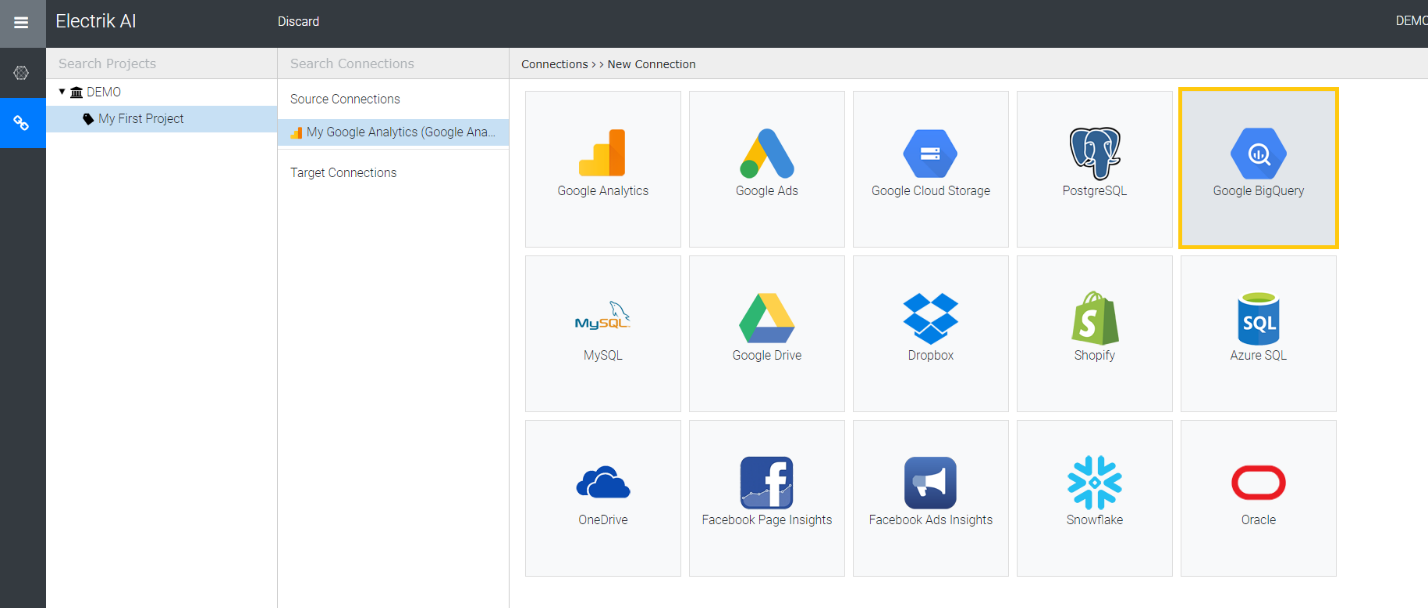Collapse the DEMO tree node
1428x608 pixels.
[63, 91]
